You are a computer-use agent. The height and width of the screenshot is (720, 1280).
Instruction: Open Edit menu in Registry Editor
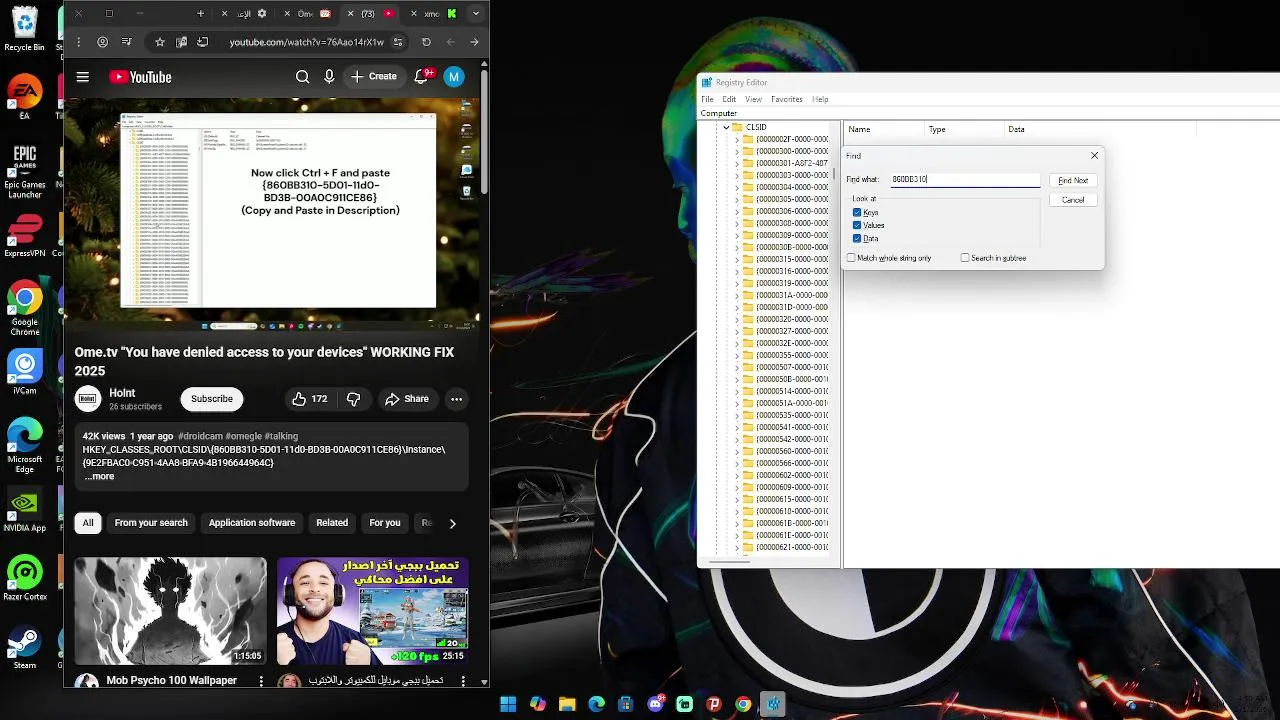pyautogui.click(x=729, y=99)
